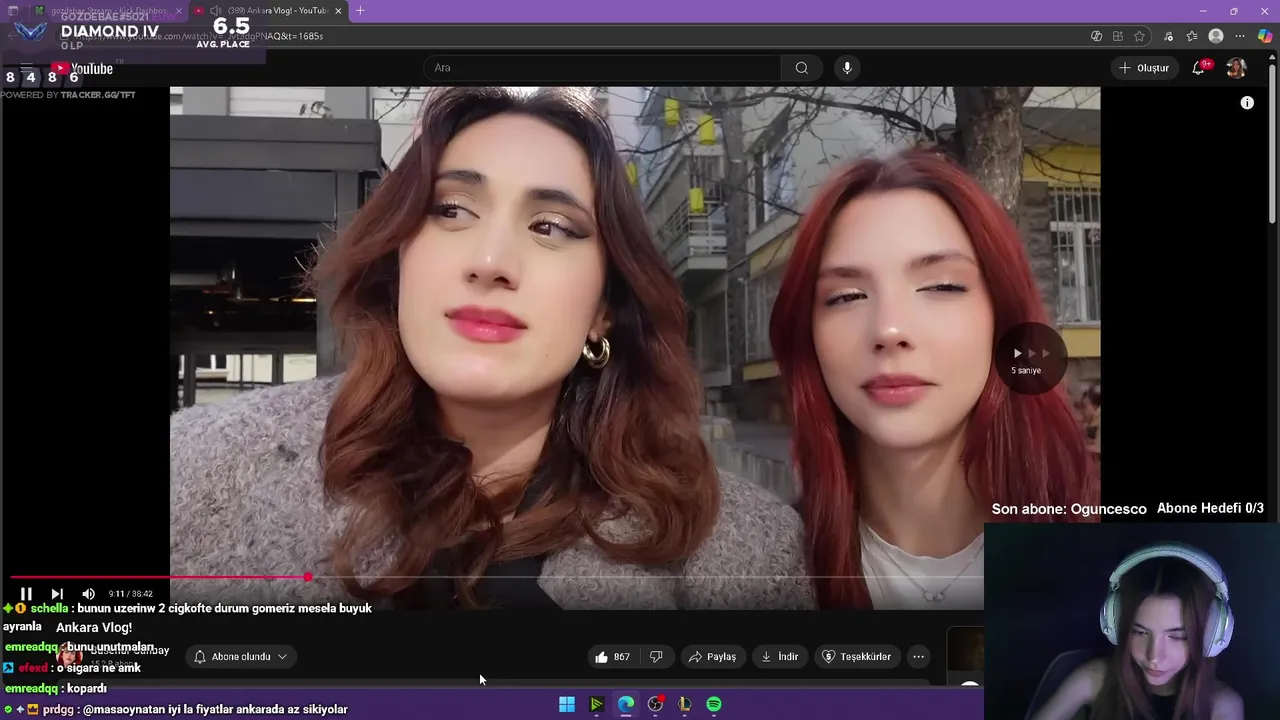Image resolution: width=1280 pixels, height=720 pixels.
Task: Open the Edge profile icon
Action: (1216, 36)
